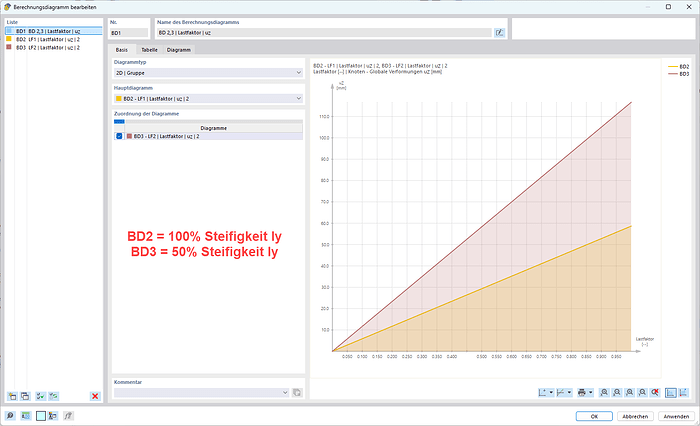Click the comment library icon beside Kommentar
This screenshot has width=700, height=426.
pyautogui.click(x=297, y=392)
